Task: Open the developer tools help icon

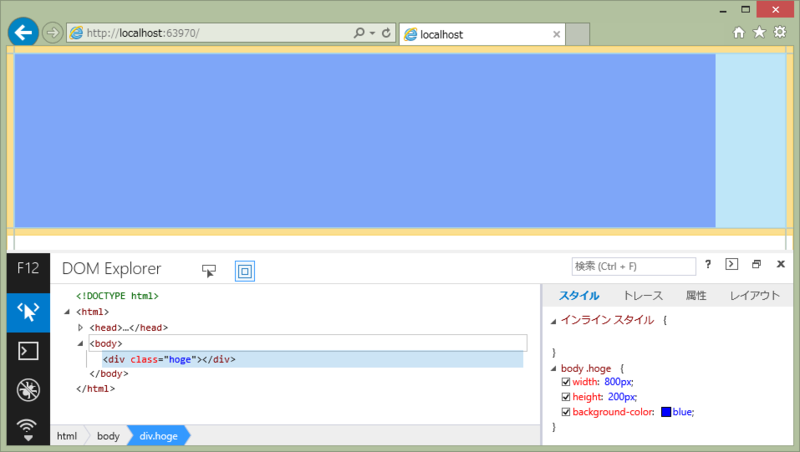Action: point(708,264)
